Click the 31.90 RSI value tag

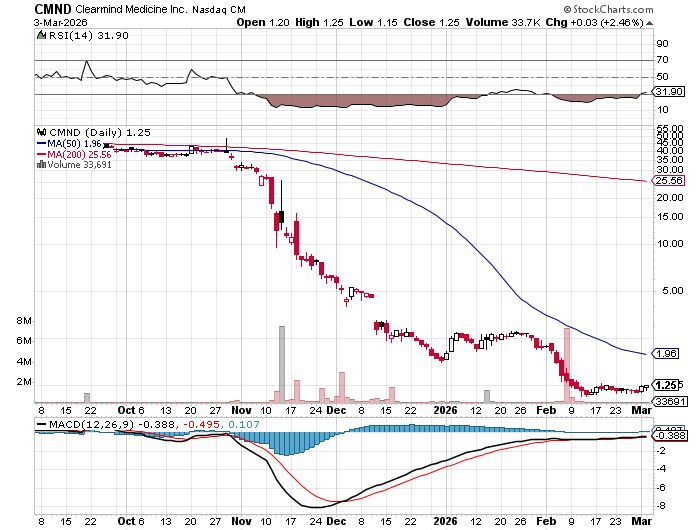tap(670, 92)
